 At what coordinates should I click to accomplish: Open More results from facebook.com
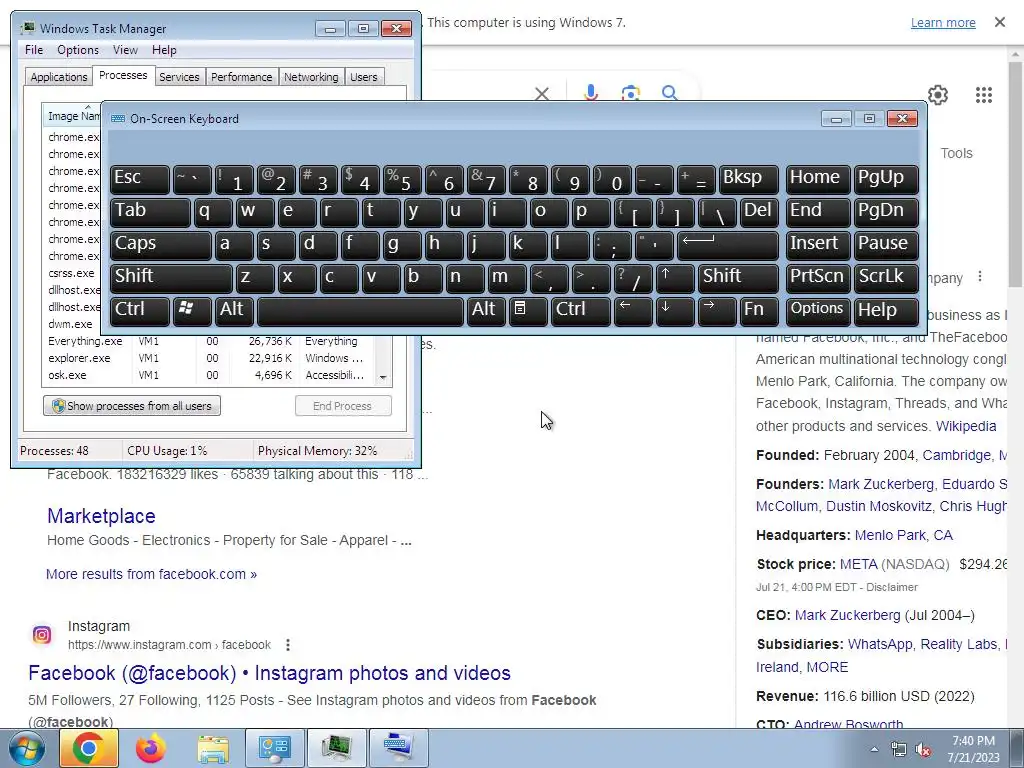pyautogui.click(x=152, y=574)
